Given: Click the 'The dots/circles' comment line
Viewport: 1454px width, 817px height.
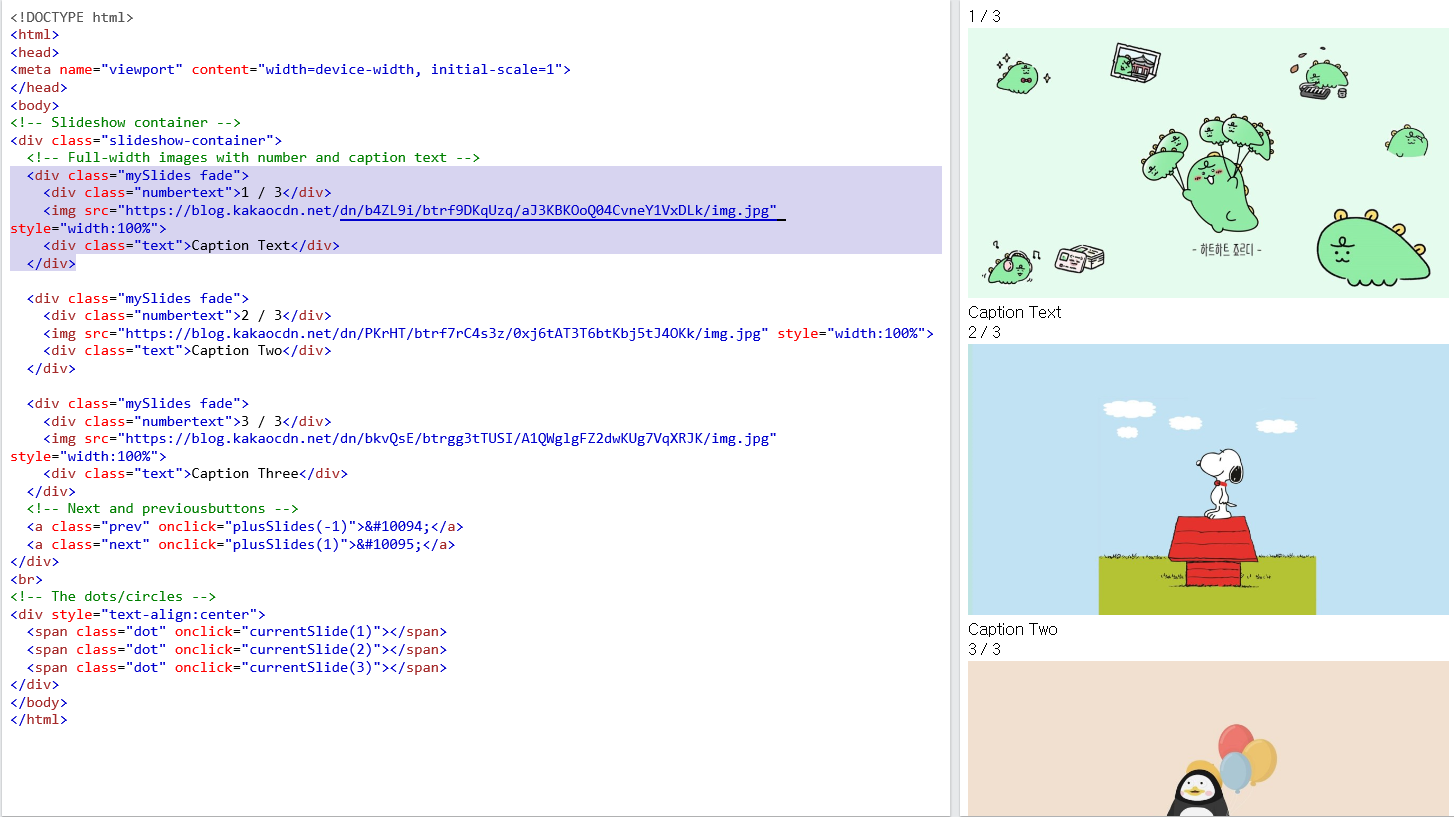Looking at the screenshot, I should coord(113,597).
